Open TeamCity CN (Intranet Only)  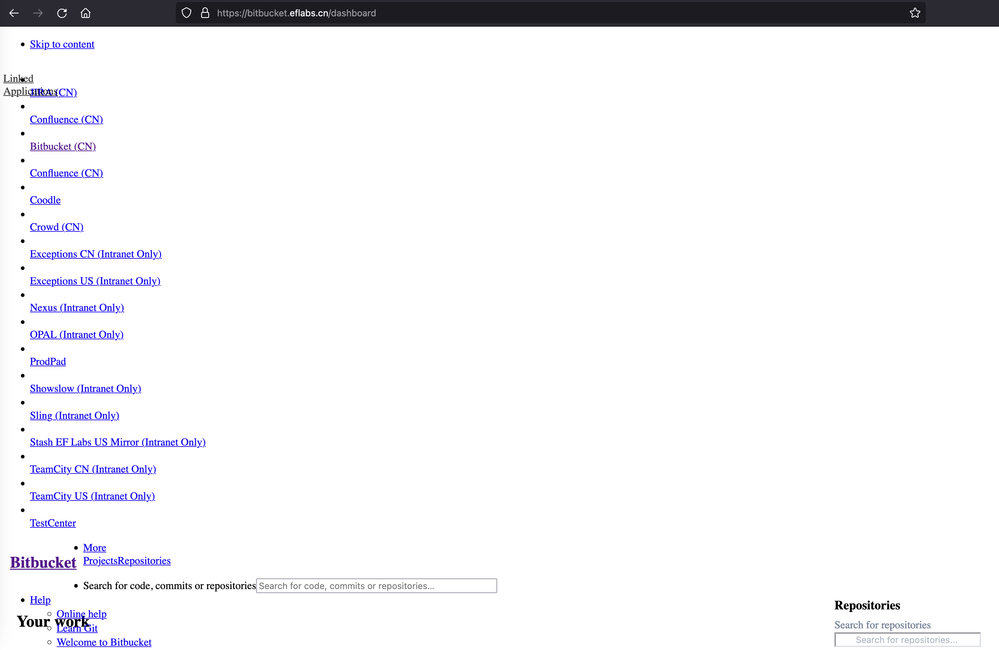93,469
